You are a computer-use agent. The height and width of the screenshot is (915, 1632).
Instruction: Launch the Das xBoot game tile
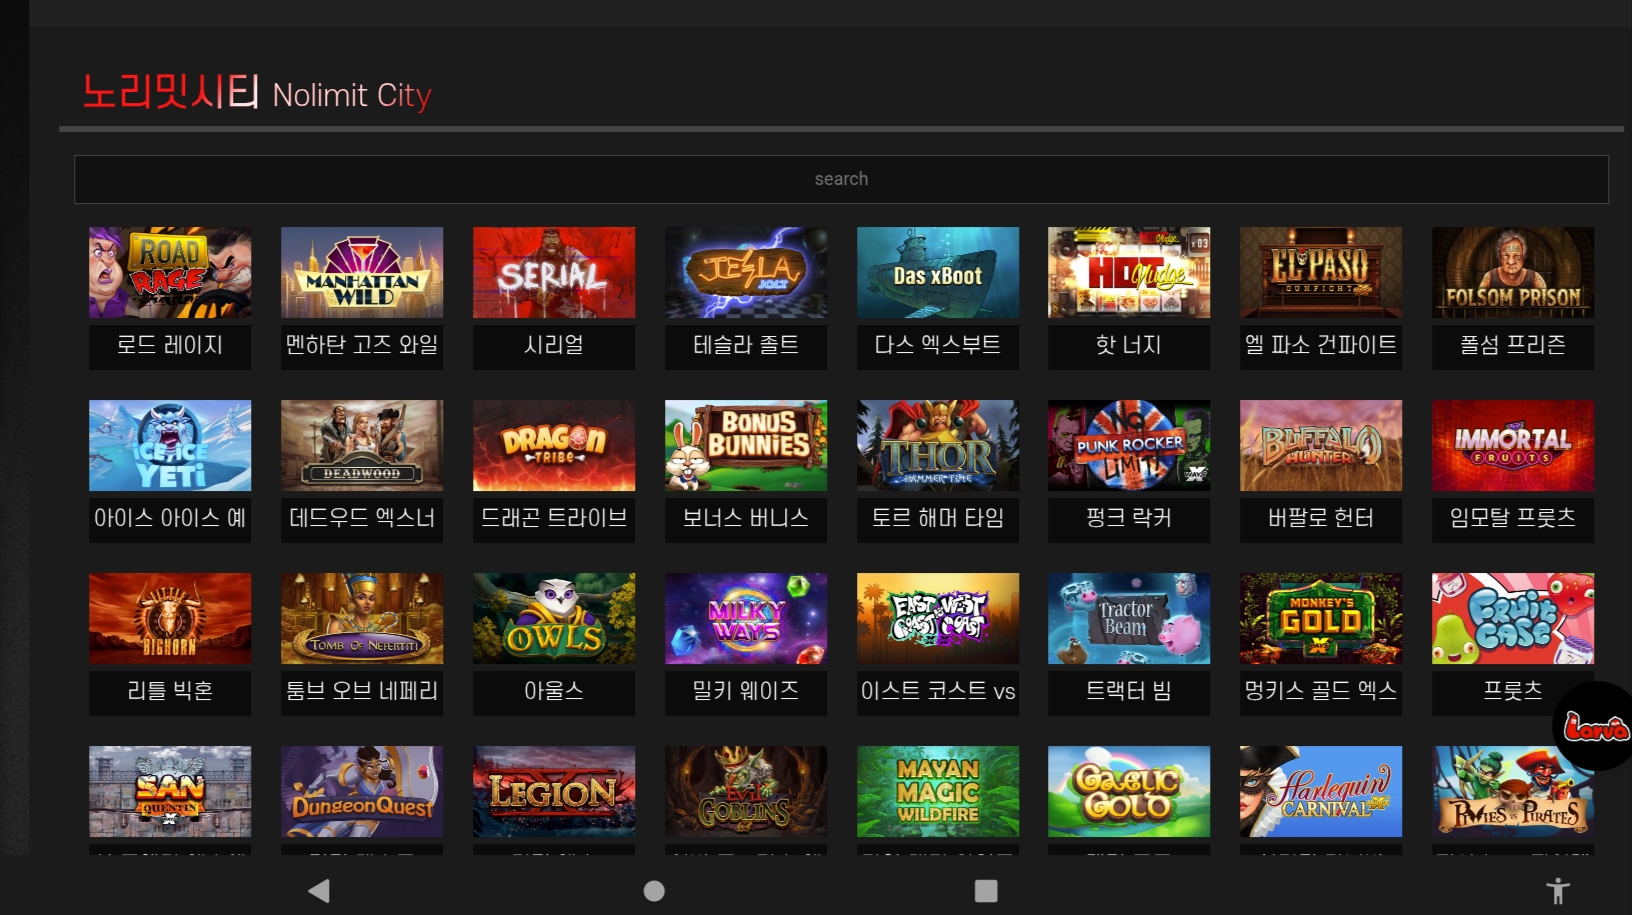pyautogui.click(x=938, y=272)
